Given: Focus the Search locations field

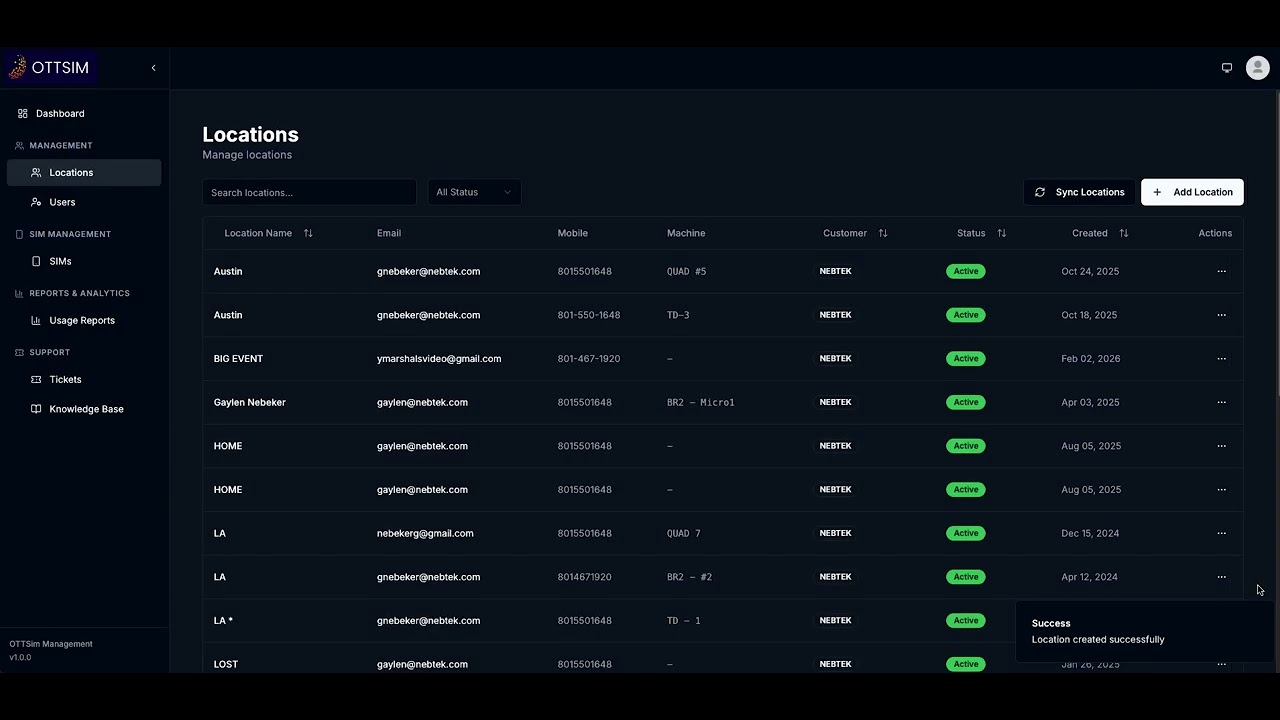Looking at the screenshot, I should click(x=309, y=192).
